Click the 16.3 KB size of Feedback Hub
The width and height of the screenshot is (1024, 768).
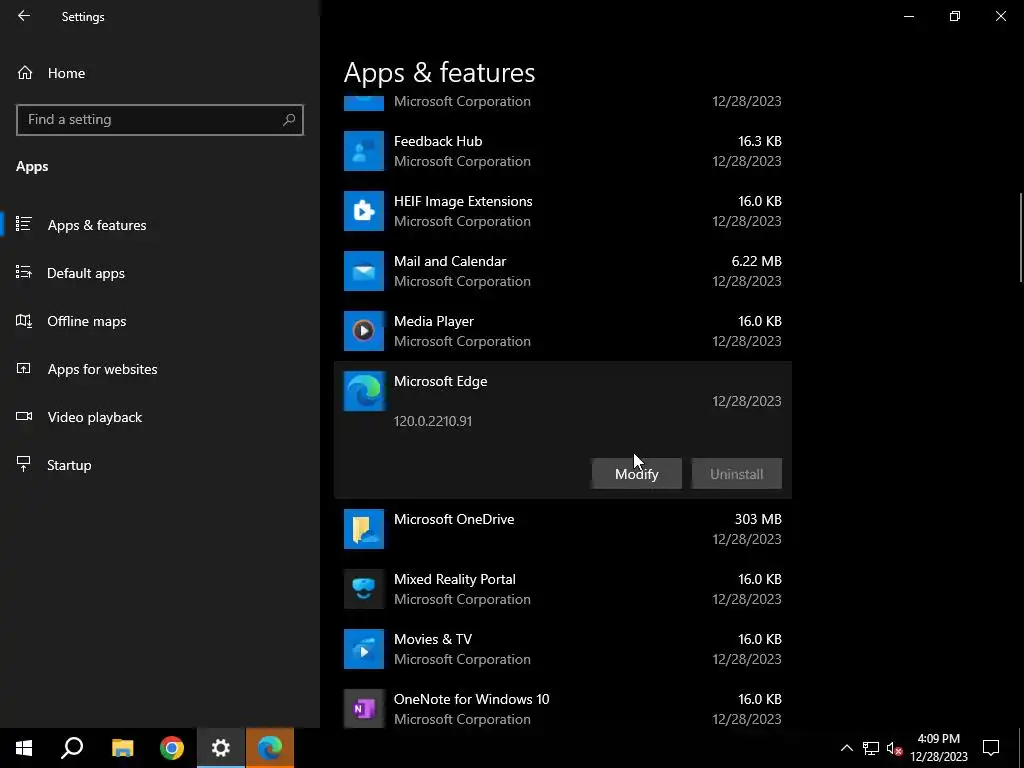(760, 141)
